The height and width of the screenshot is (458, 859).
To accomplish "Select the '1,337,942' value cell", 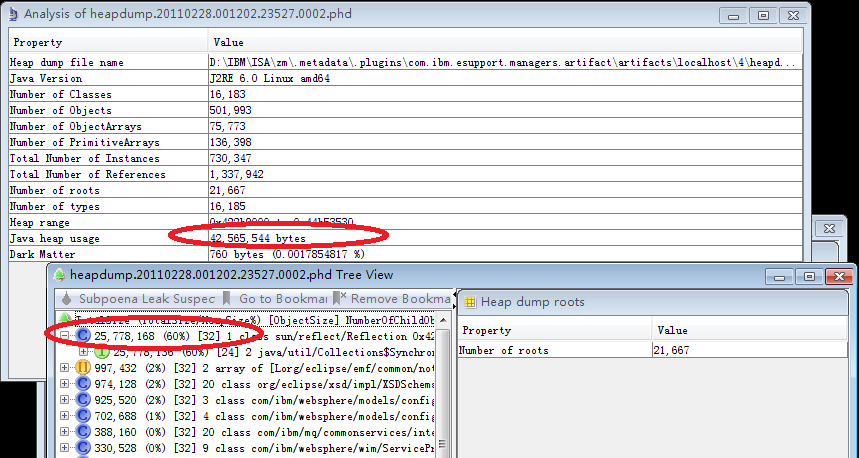I will (505, 174).
